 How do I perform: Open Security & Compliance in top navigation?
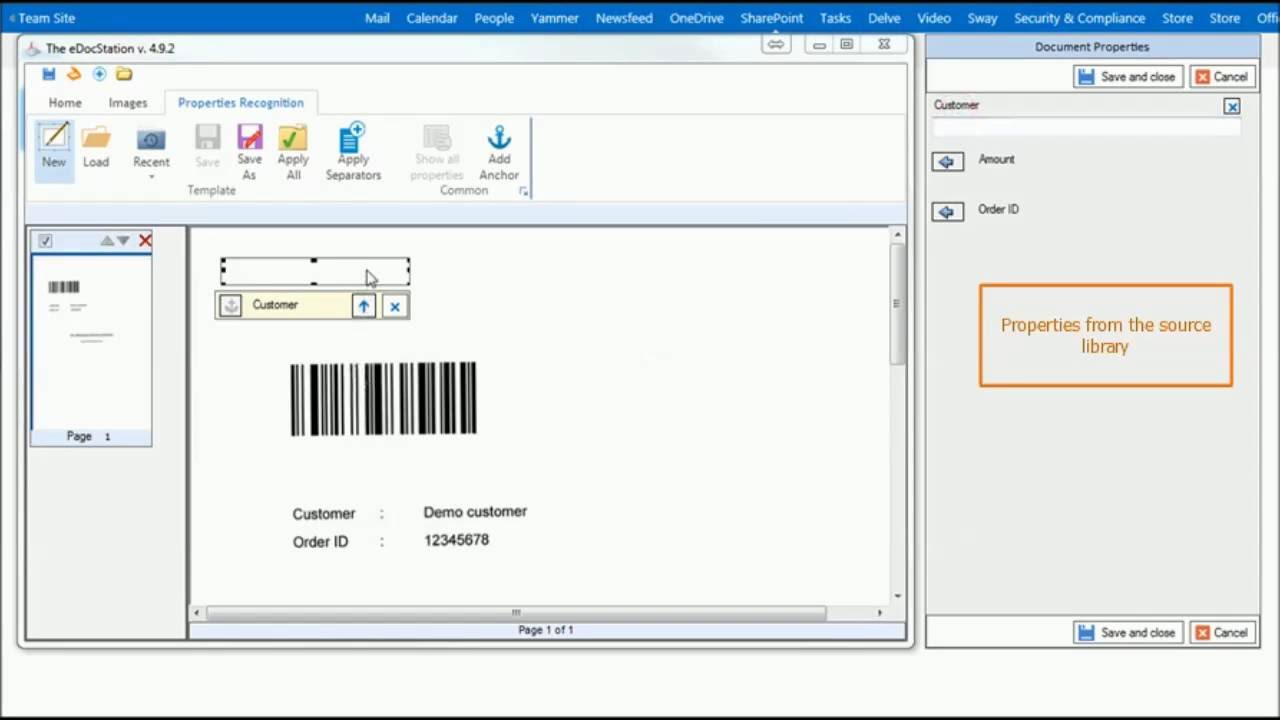point(1079,18)
